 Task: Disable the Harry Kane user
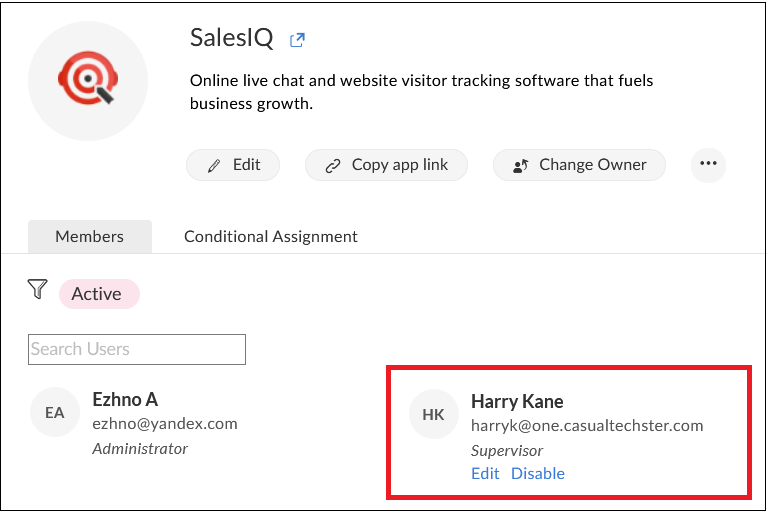pos(538,473)
